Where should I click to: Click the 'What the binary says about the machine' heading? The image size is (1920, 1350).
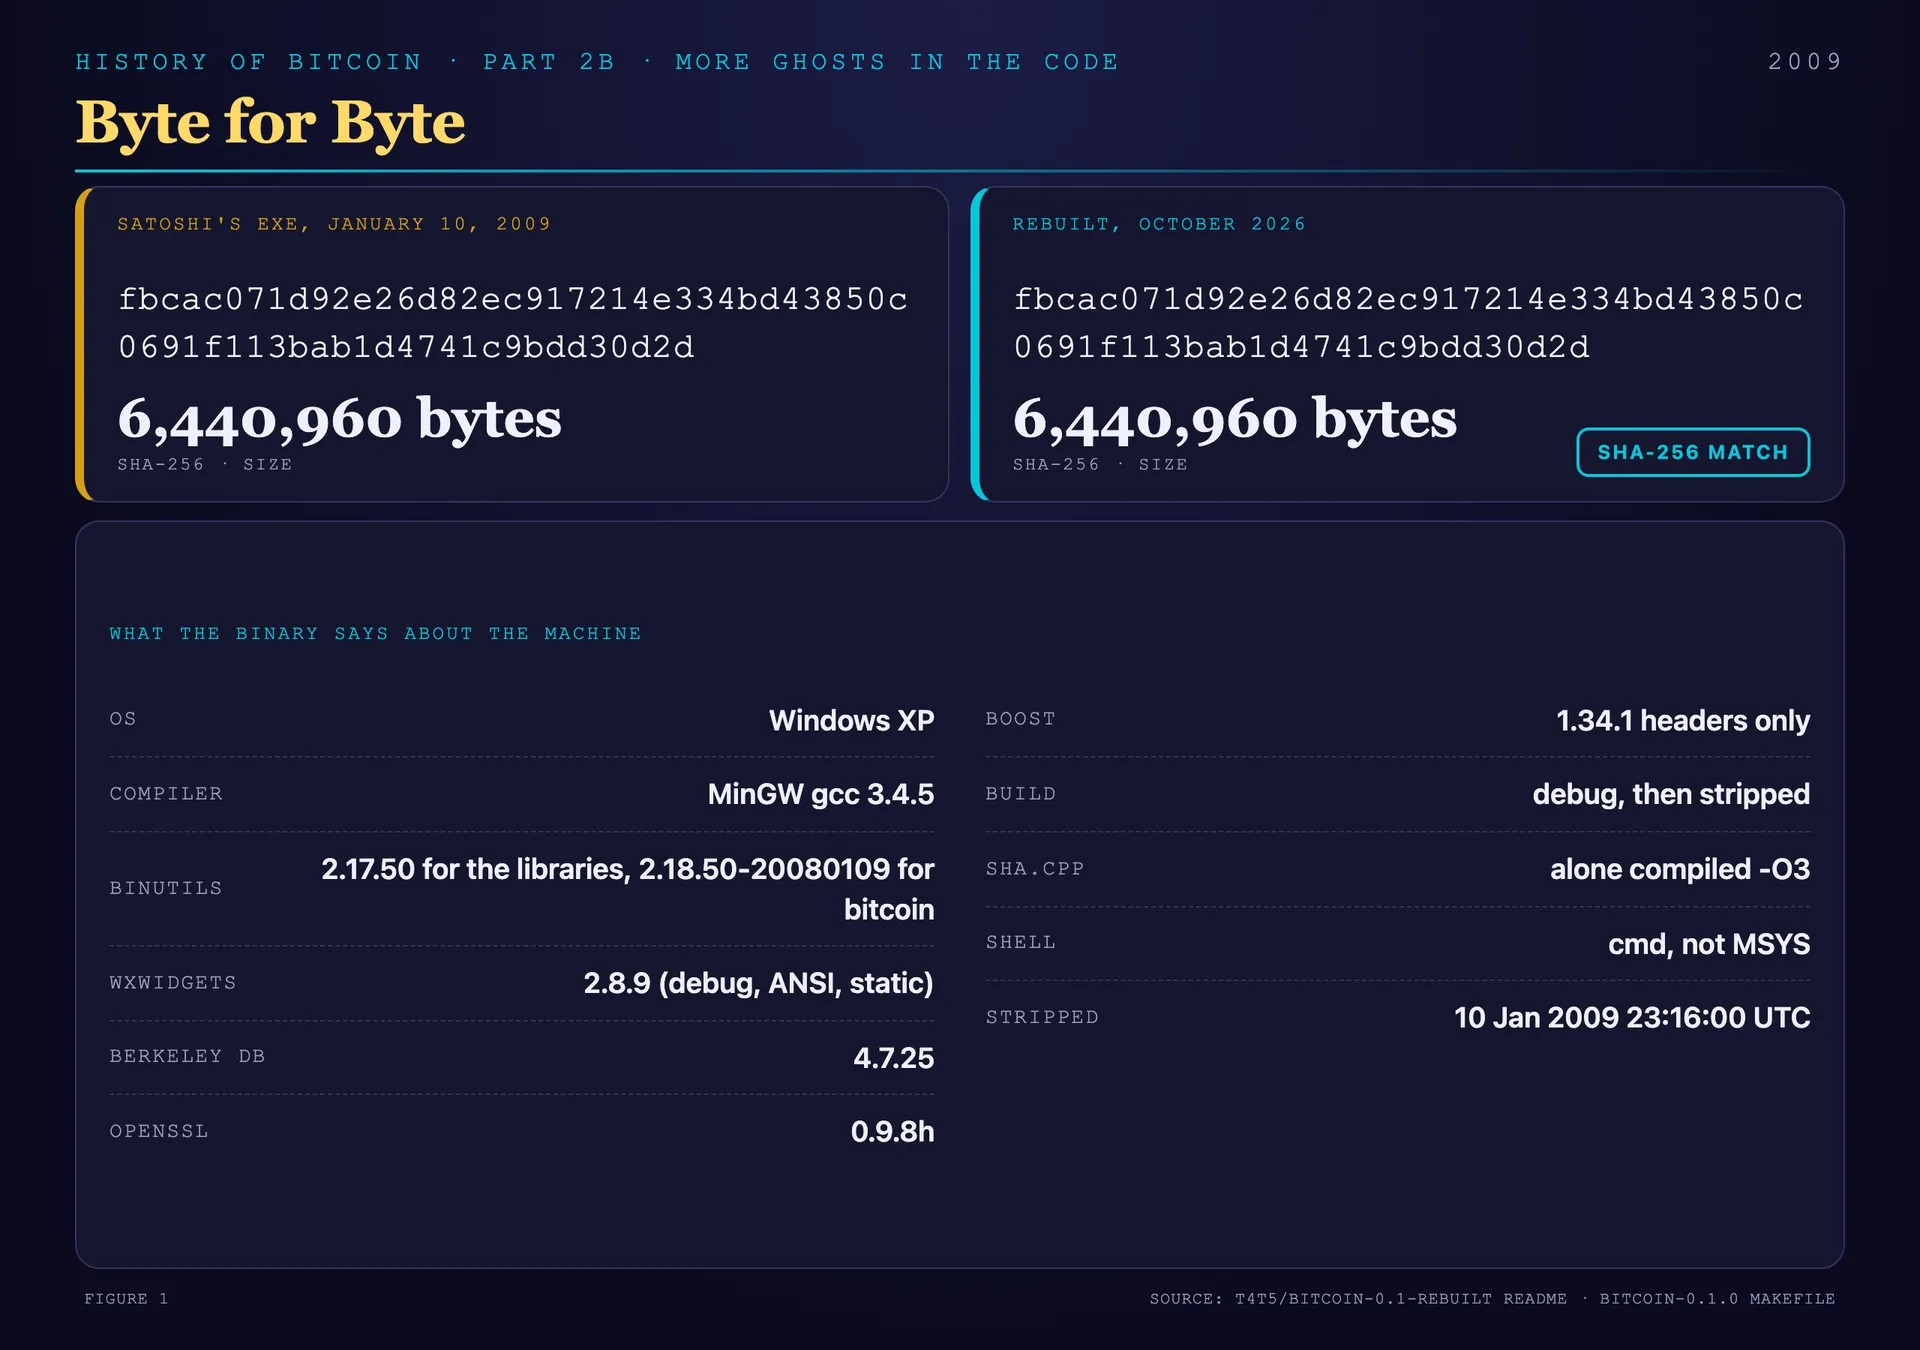click(375, 634)
